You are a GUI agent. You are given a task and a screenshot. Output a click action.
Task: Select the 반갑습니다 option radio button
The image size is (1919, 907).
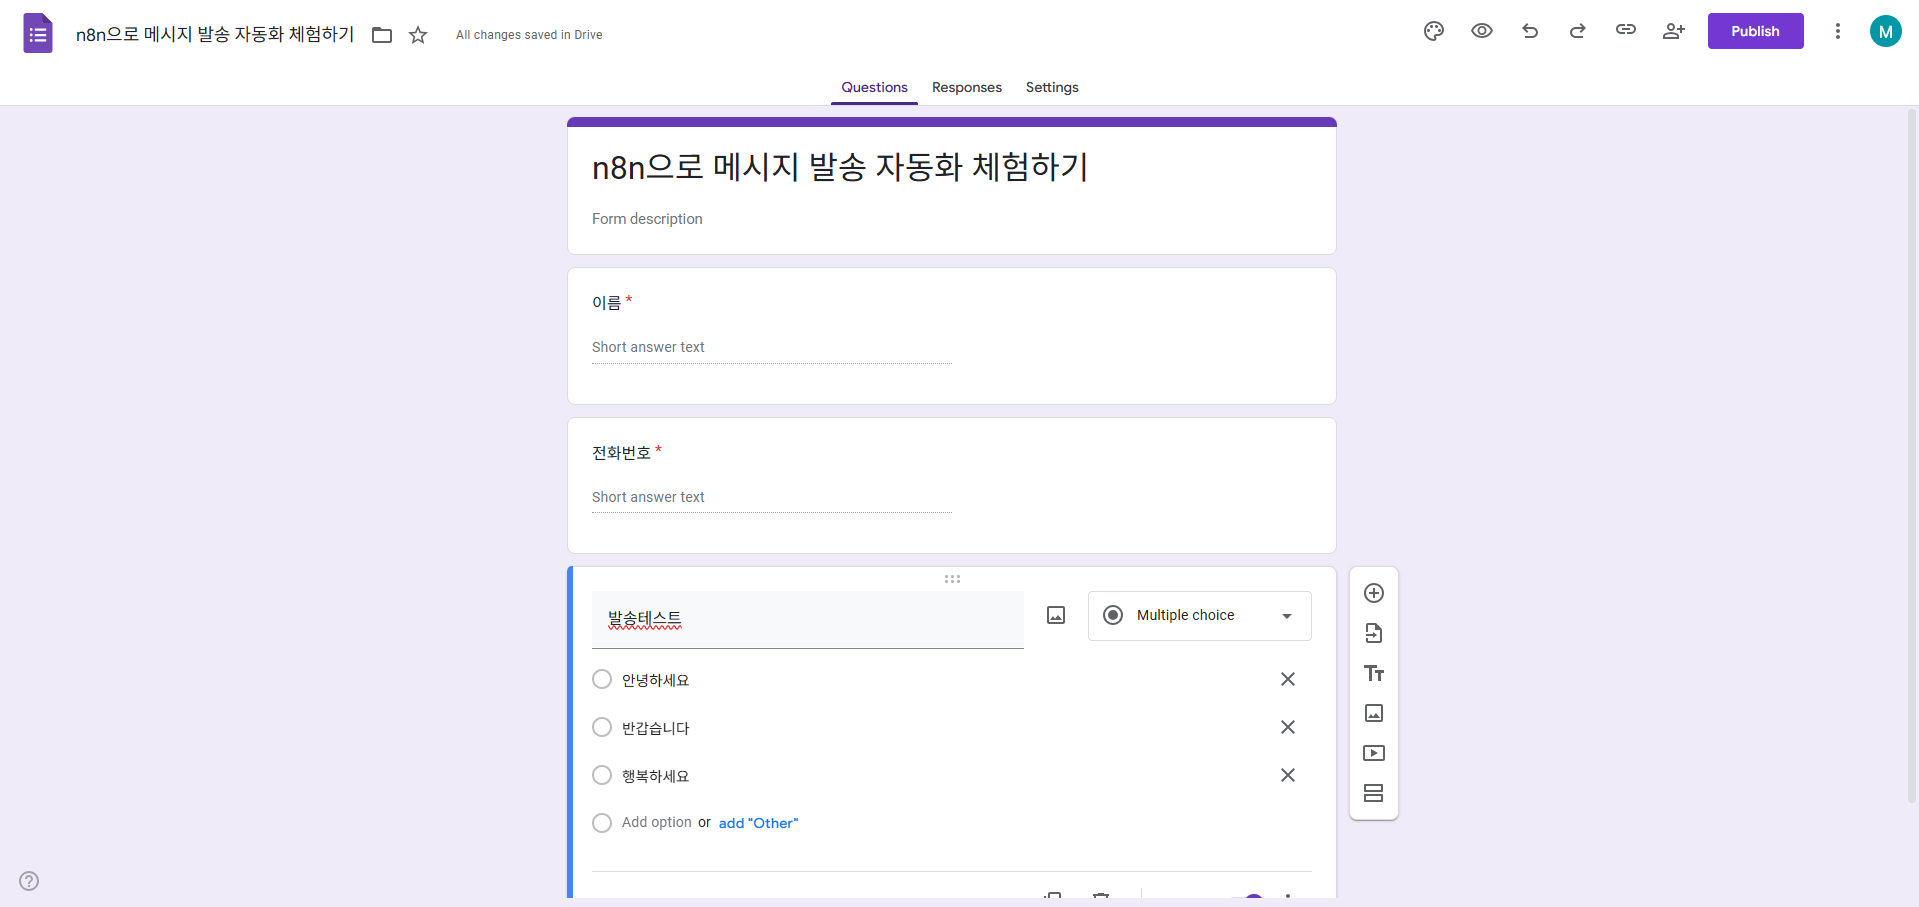pos(602,727)
